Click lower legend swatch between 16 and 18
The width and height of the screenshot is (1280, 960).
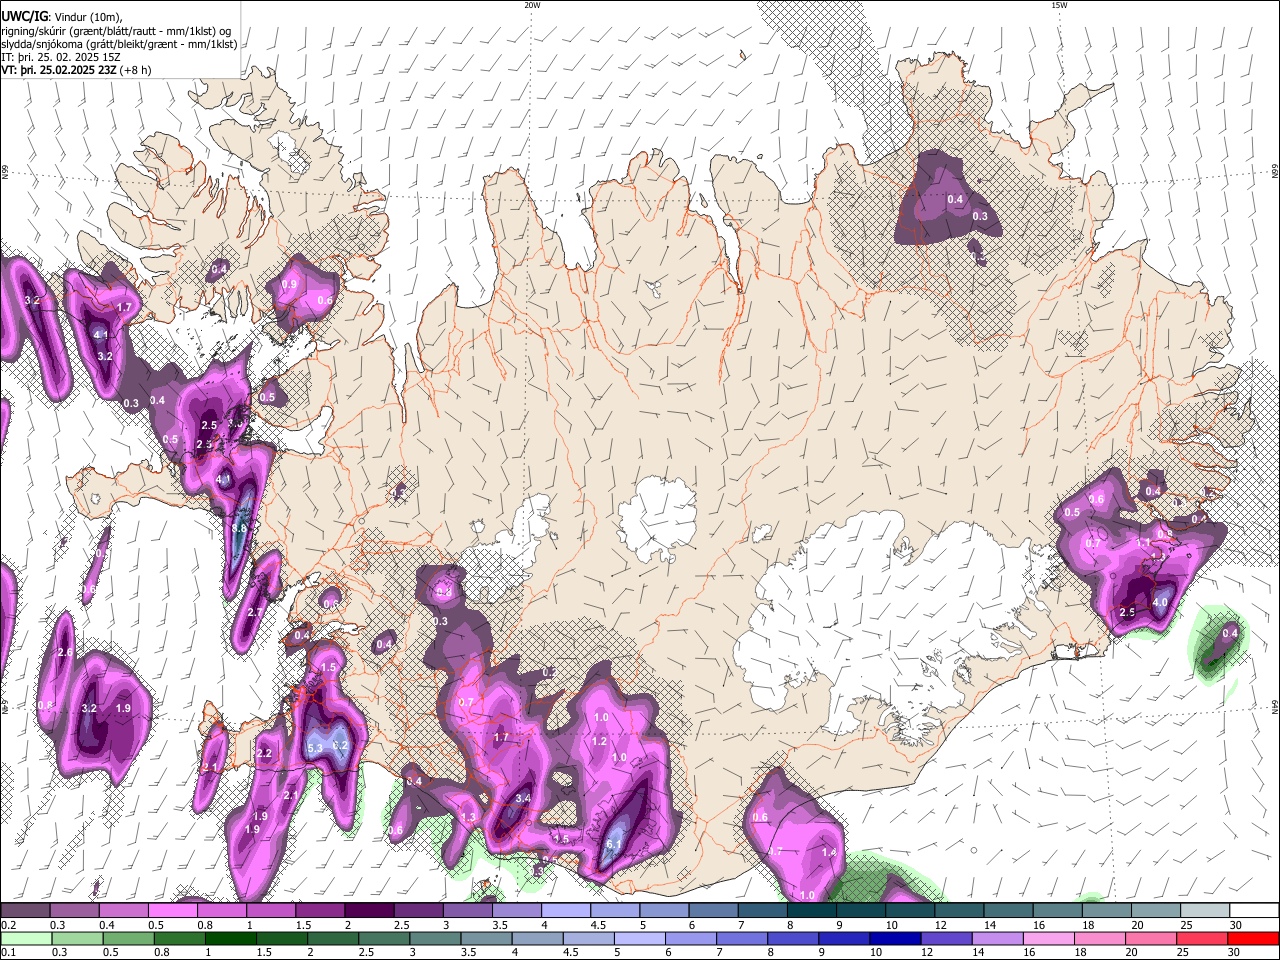click(x=1047, y=938)
